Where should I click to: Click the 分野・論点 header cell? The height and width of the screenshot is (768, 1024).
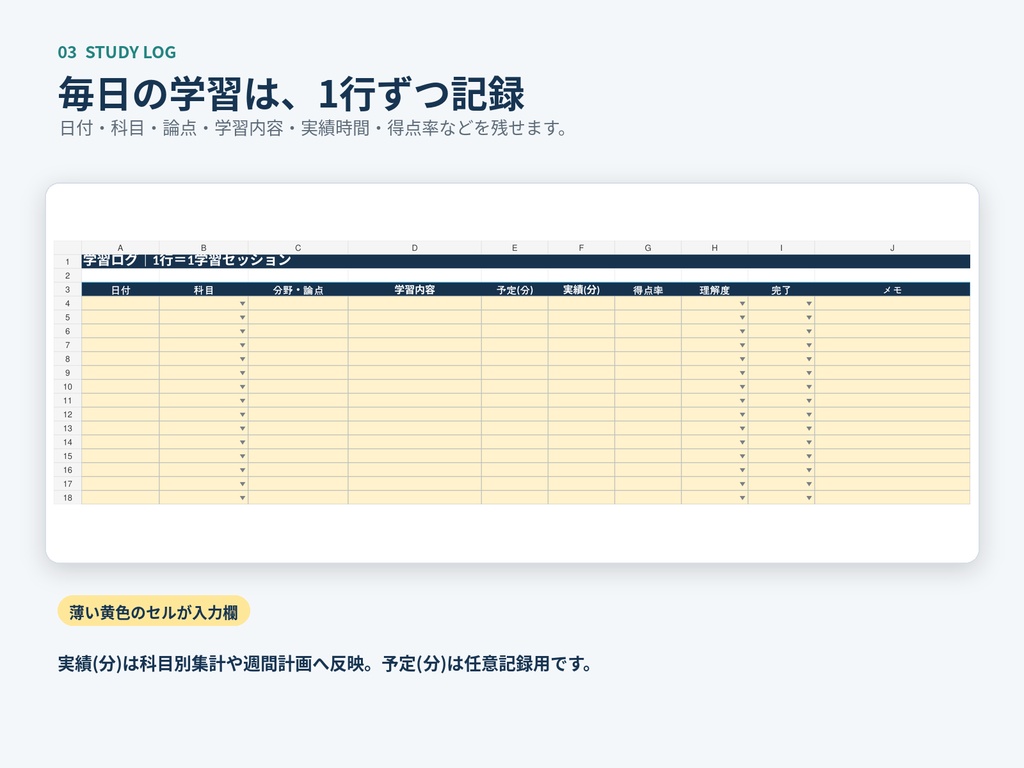pos(298,289)
